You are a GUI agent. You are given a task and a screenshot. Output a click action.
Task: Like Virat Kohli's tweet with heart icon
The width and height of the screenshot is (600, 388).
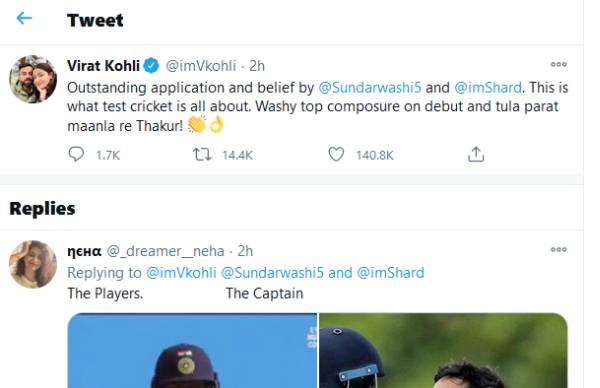336,155
